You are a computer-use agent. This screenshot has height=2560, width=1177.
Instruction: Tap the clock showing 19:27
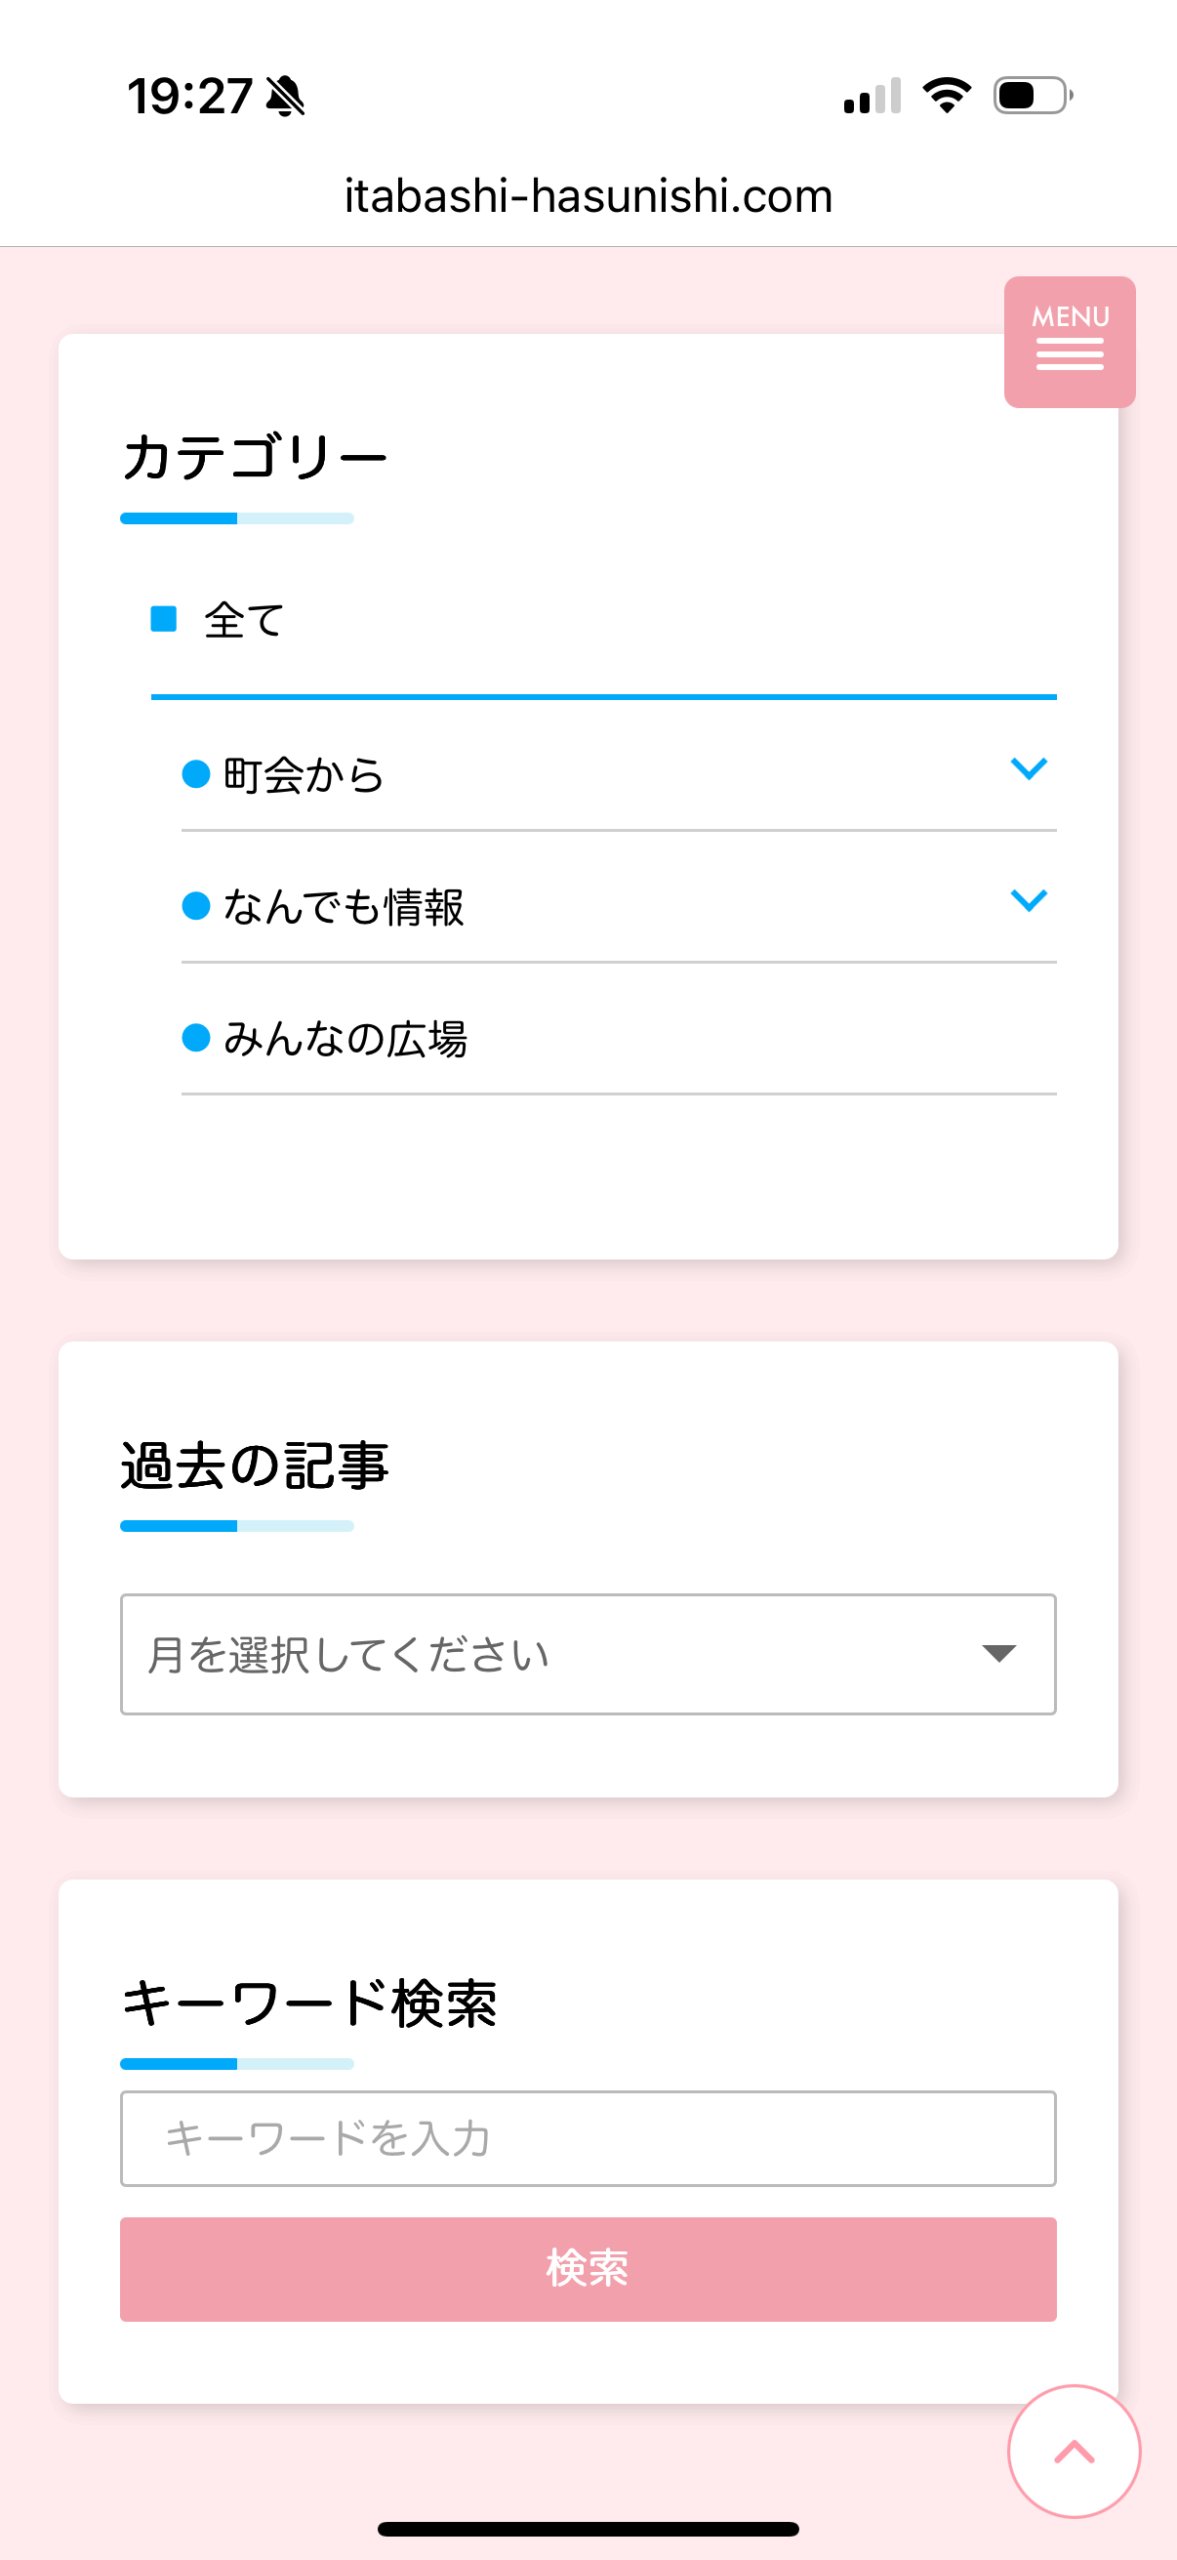189,96
